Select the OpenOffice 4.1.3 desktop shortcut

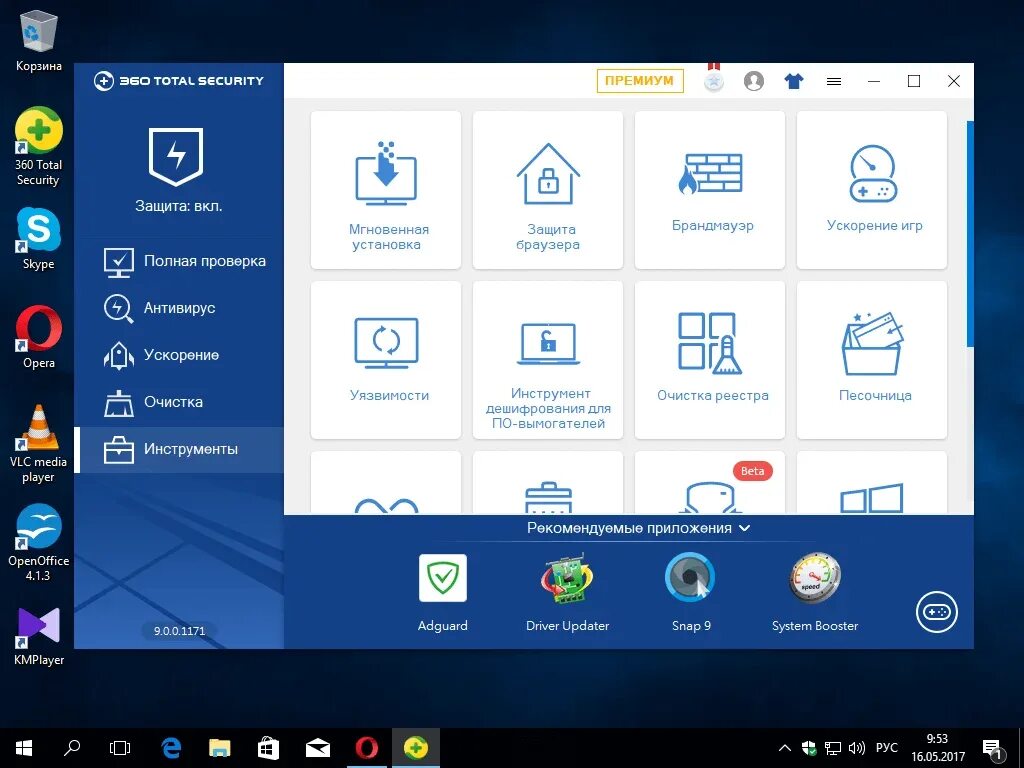(x=39, y=543)
